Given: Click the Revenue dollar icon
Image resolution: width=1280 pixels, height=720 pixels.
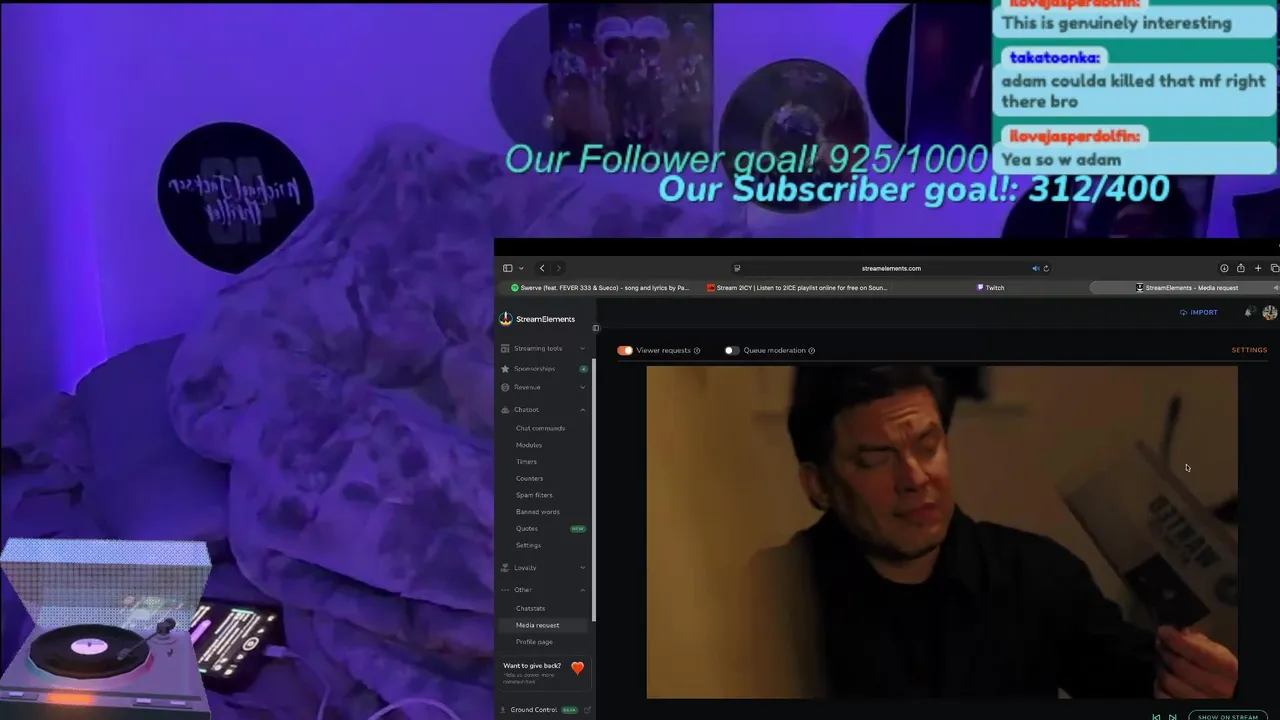Looking at the screenshot, I should 505,387.
